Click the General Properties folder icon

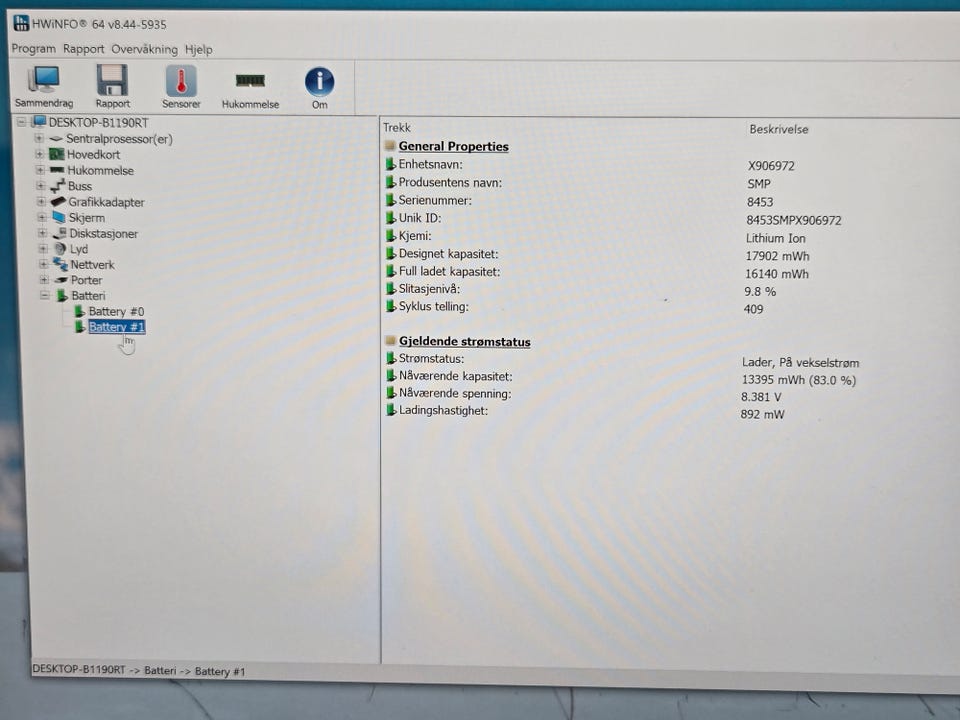[x=390, y=146]
